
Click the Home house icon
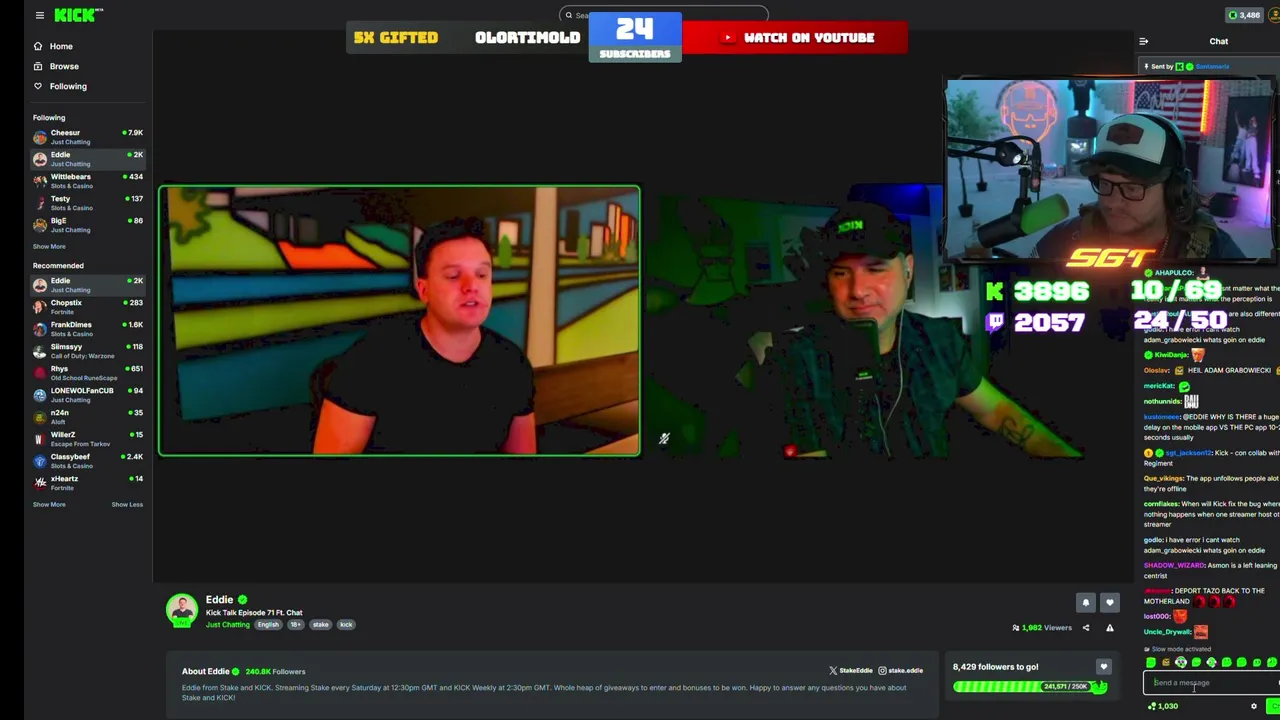pos(38,46)
